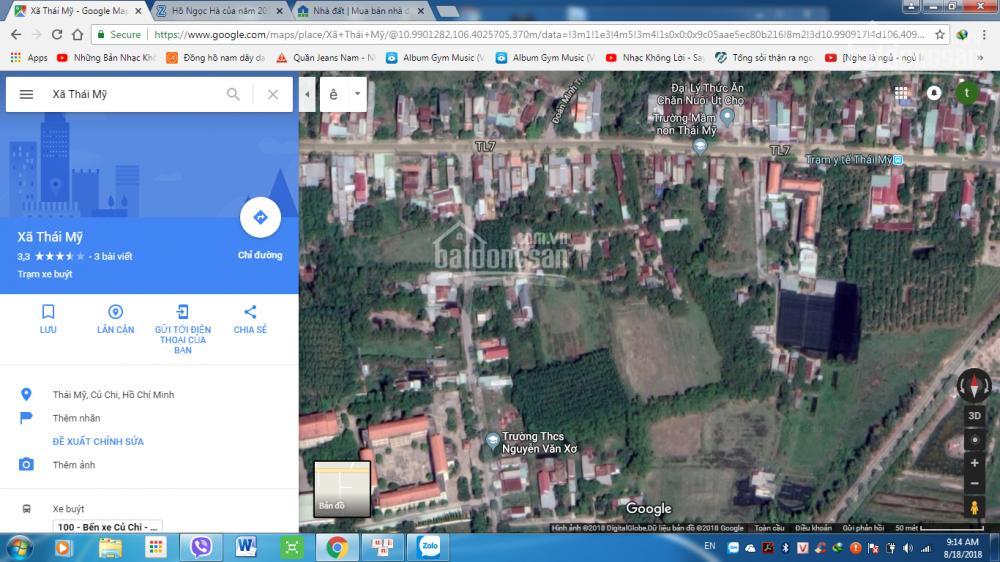Click Thêm ảnh add photo
This screenshot has width=1000, height=562.
(74, 465)
